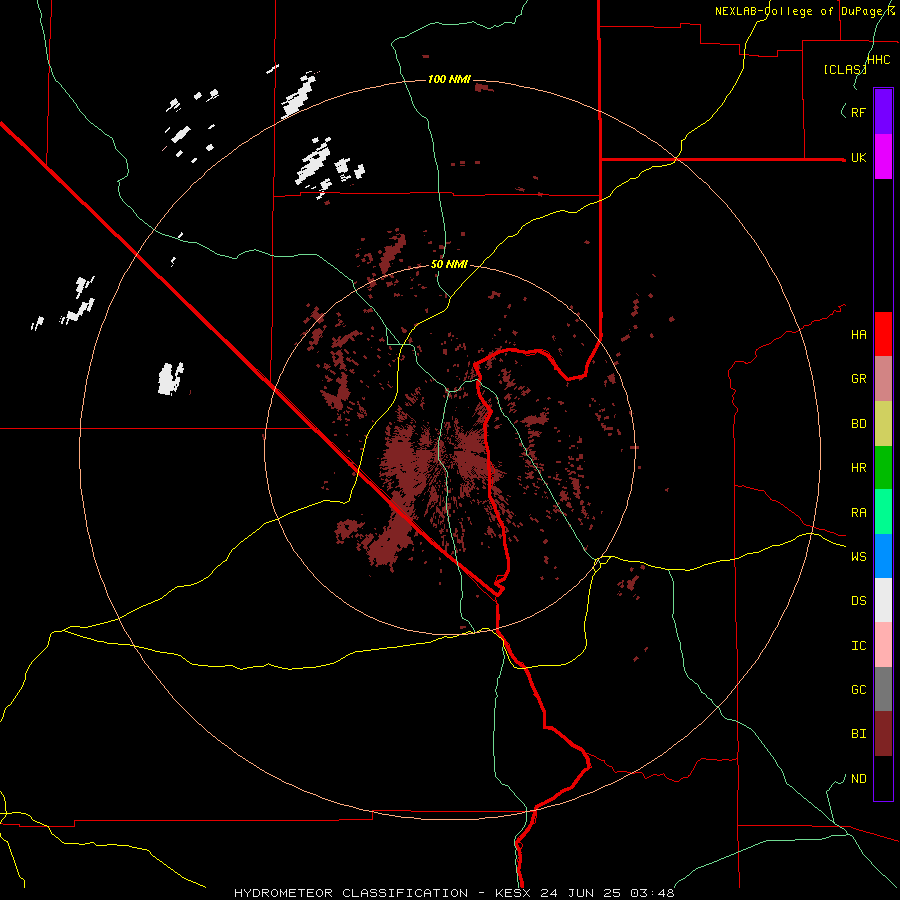
Task: Click the 'HR' legend label
Action: pos(858,468)
